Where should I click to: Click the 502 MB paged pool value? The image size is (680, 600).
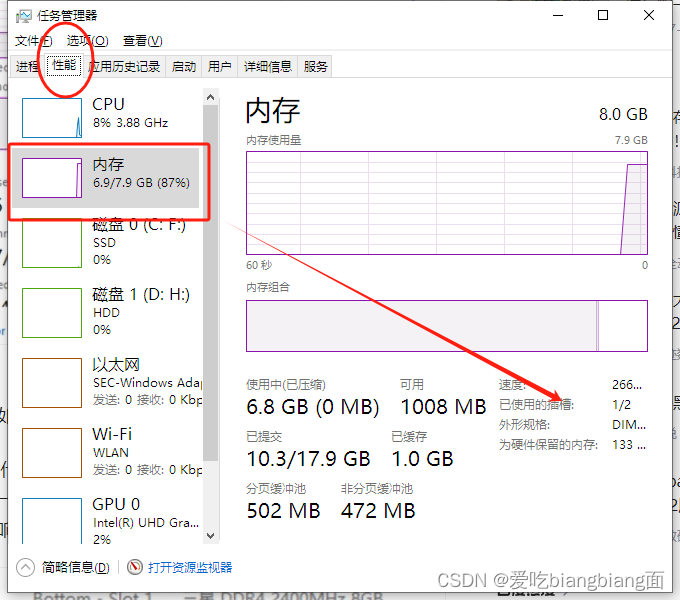tap(283, 511)
